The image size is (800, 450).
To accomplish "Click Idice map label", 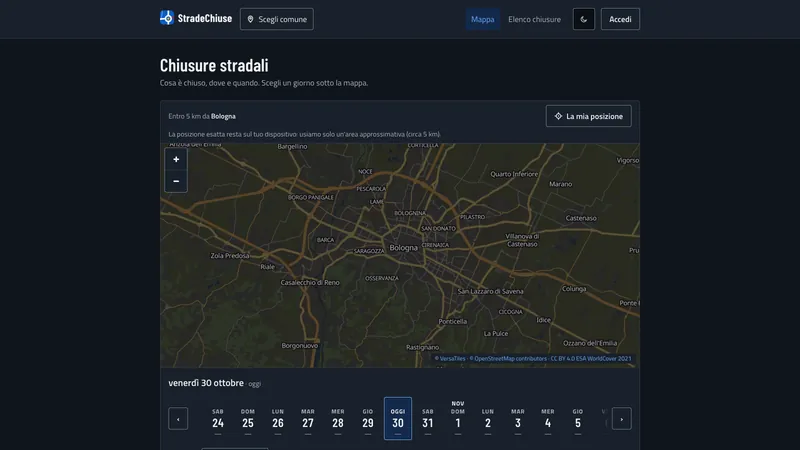I will (x=544, y=320).
